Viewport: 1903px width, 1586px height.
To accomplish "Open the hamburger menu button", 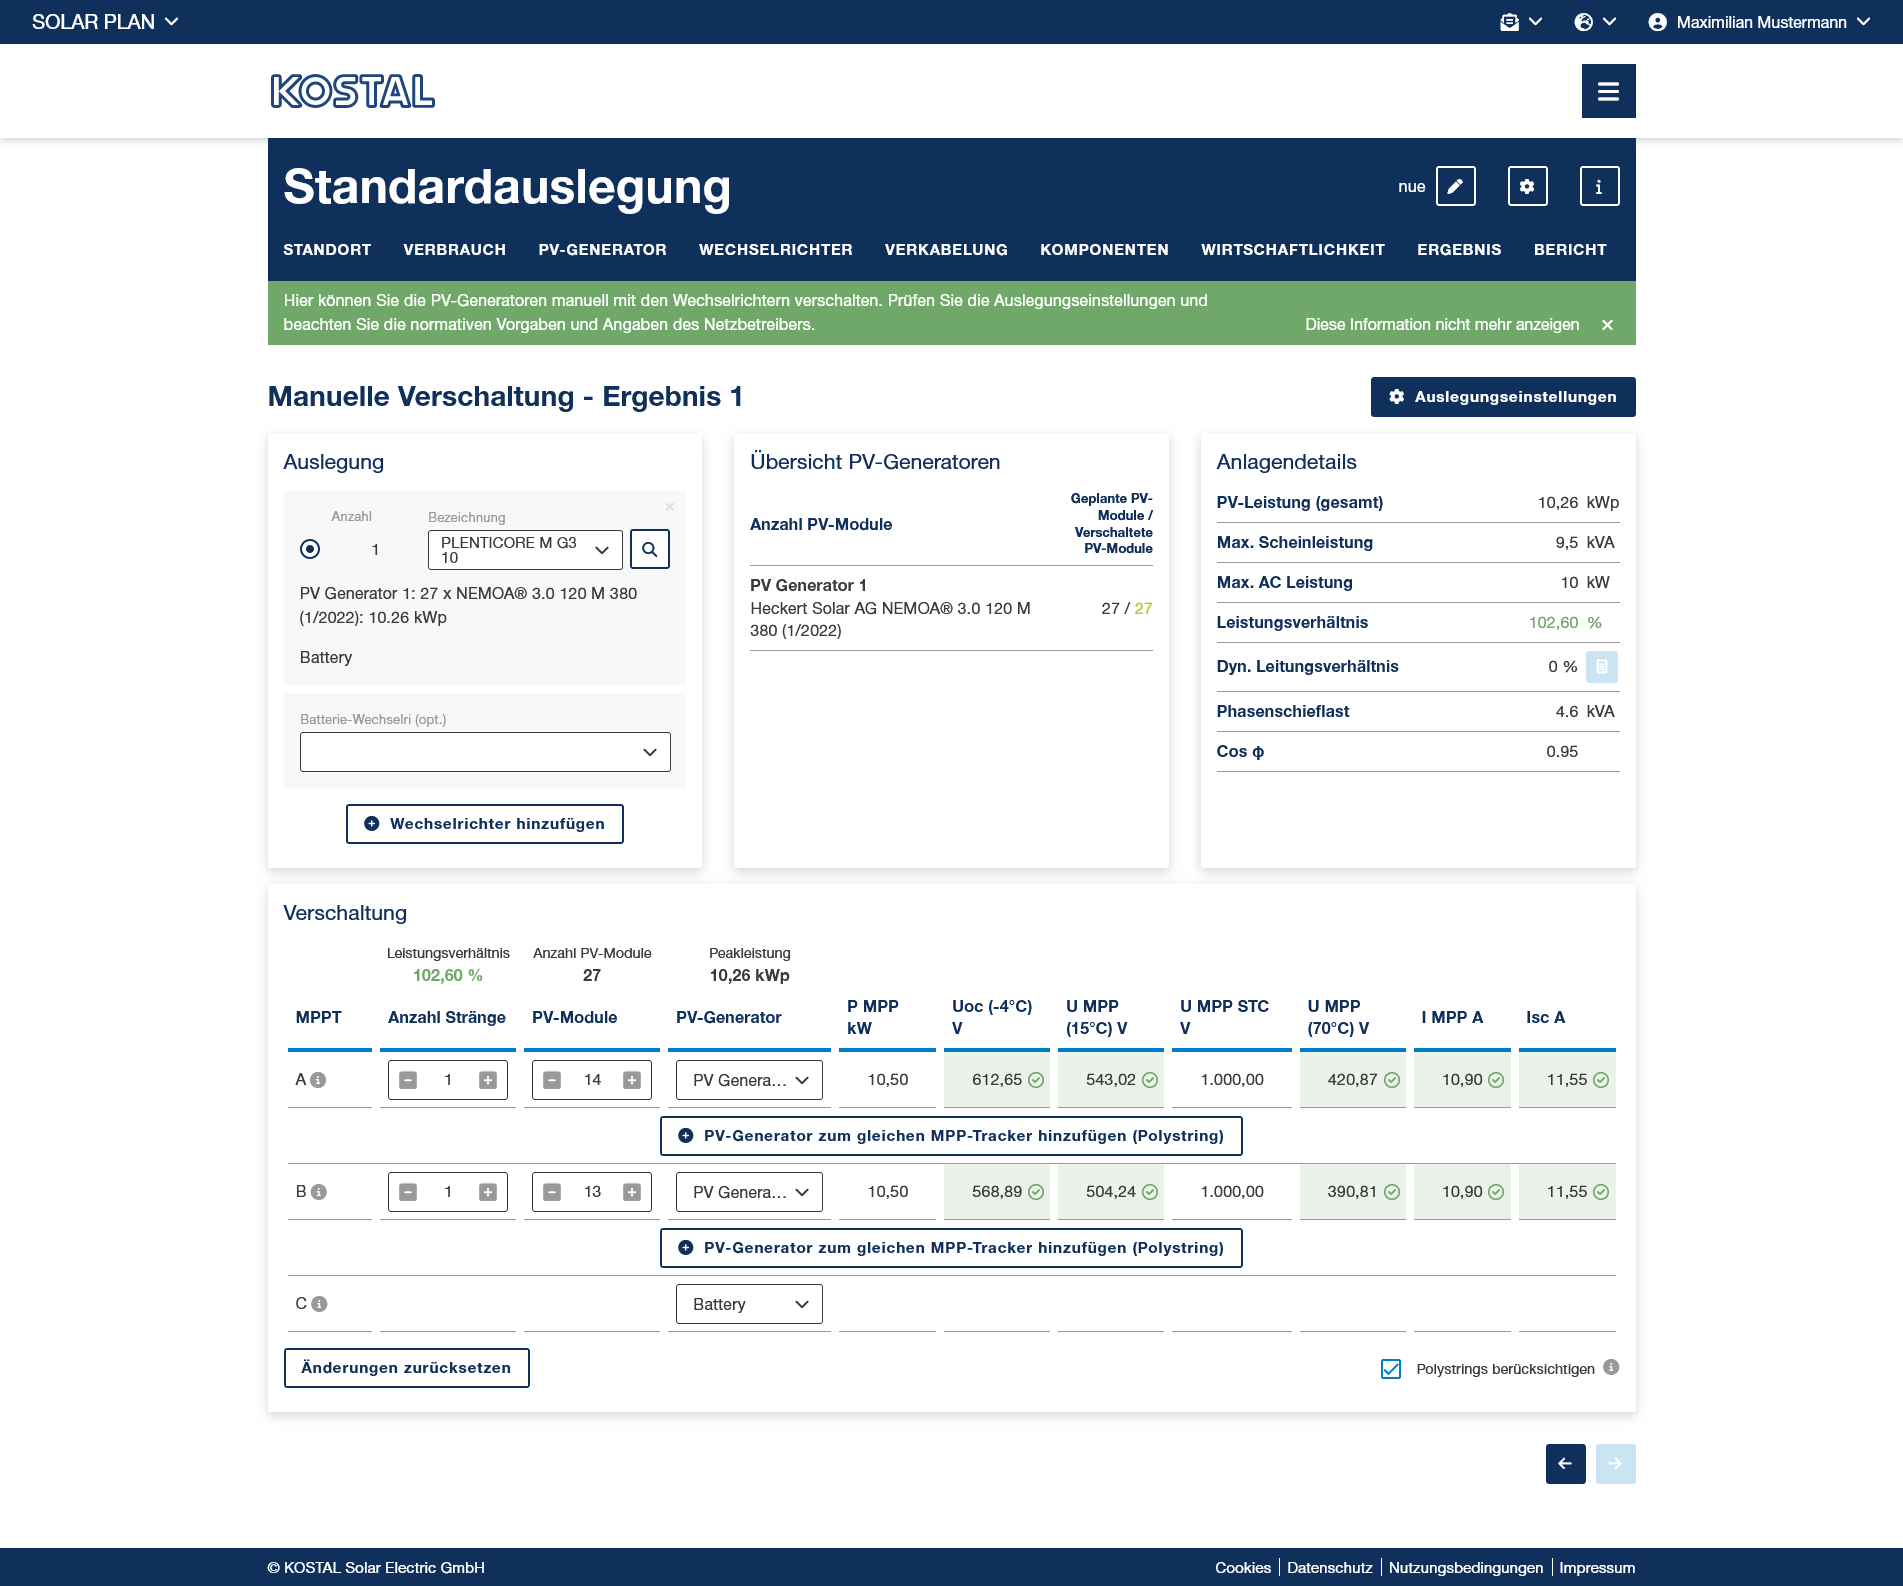I will [1608, 91].
